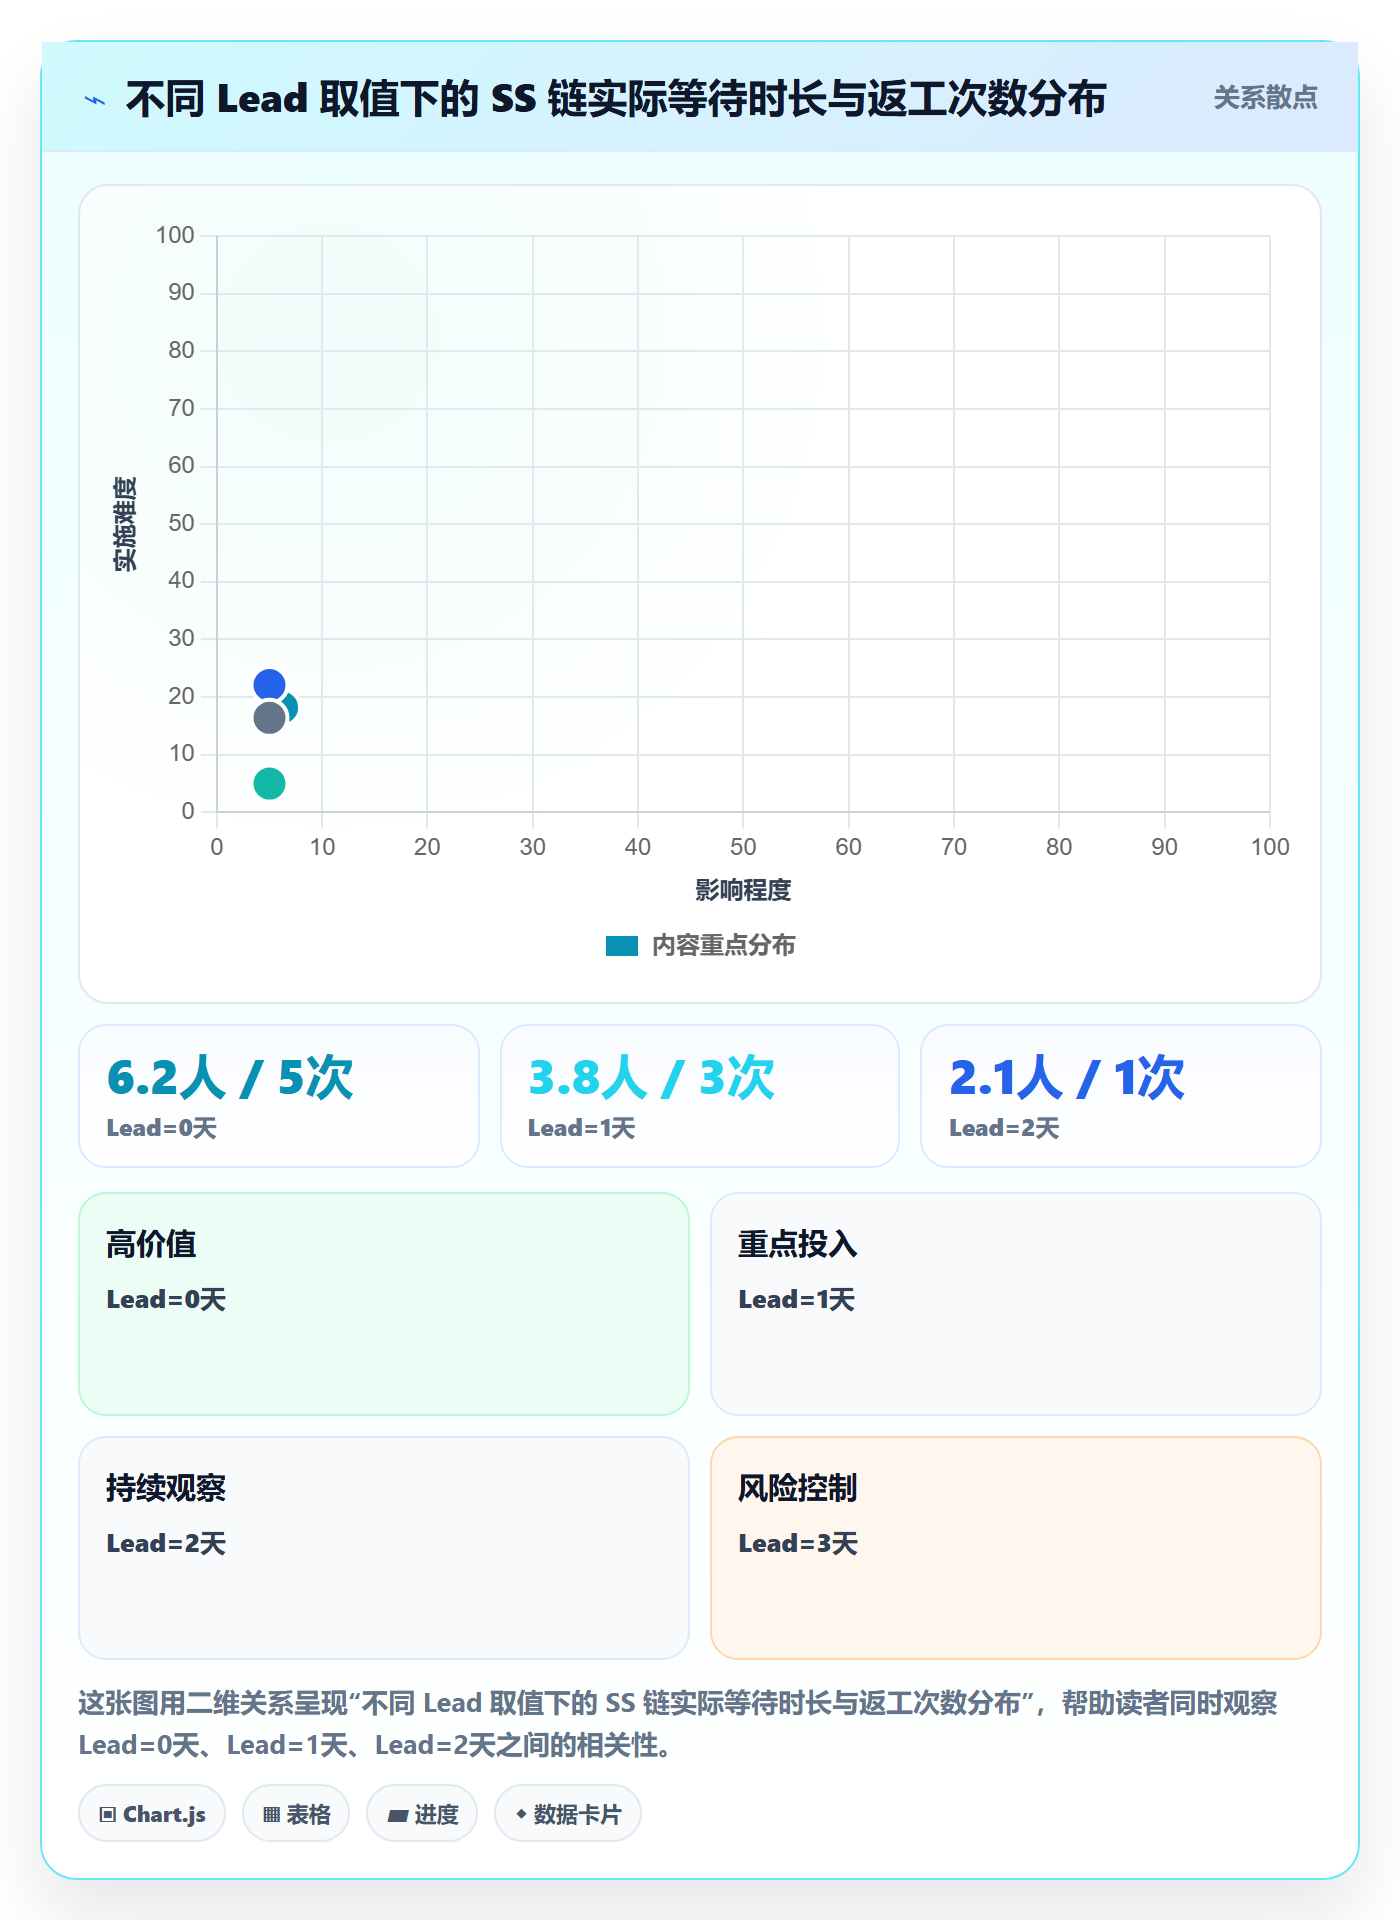Click the 高价值 quadrant card

click(384, 1304)
